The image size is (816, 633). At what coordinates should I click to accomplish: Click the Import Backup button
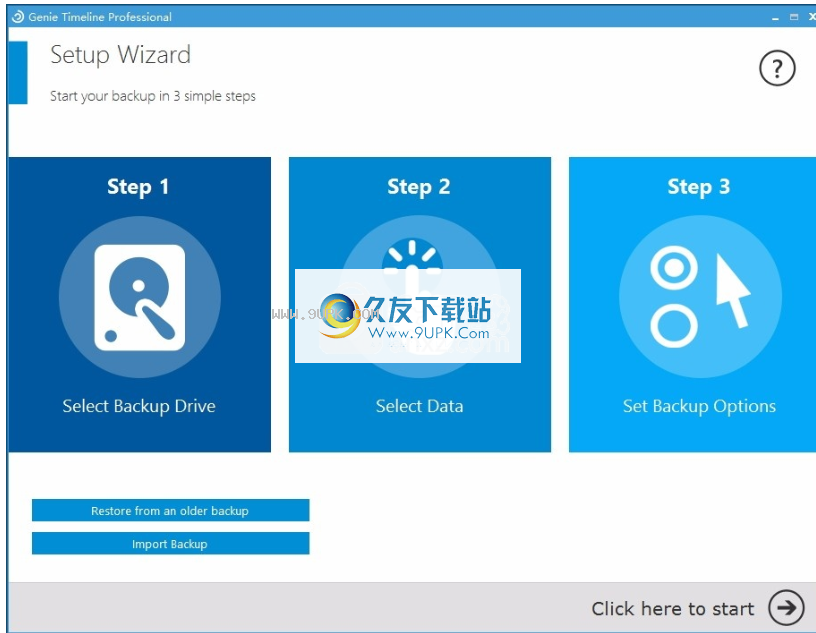pos(171,543)
